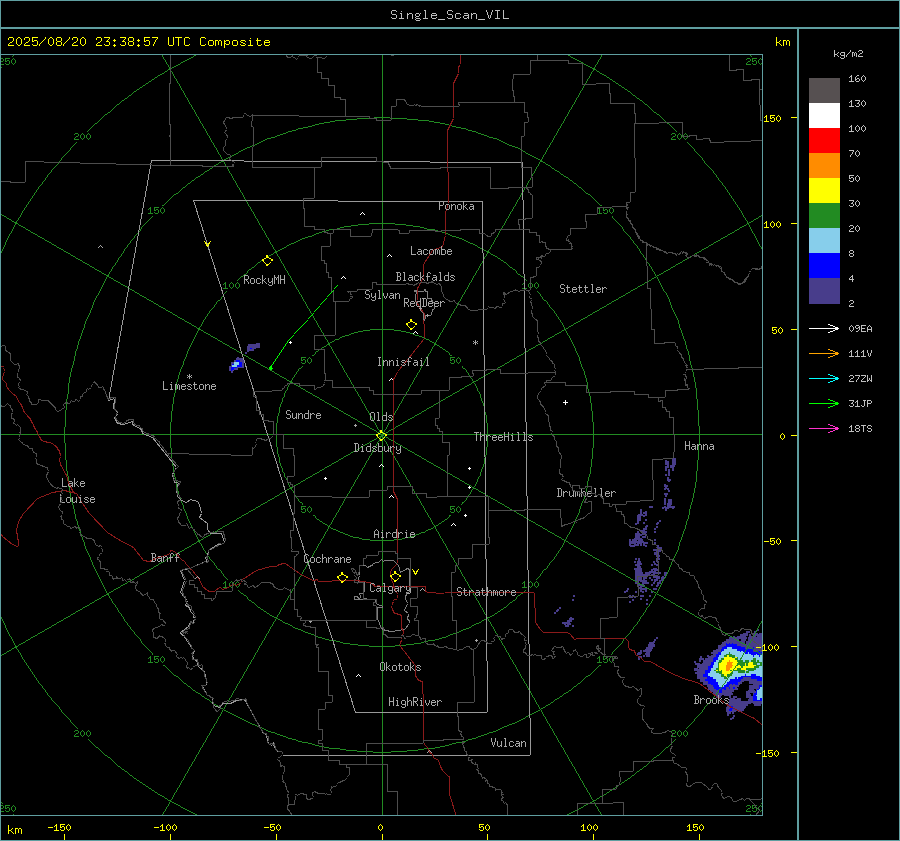
Task: Click the Drumheller label
Action: [586, 493]
